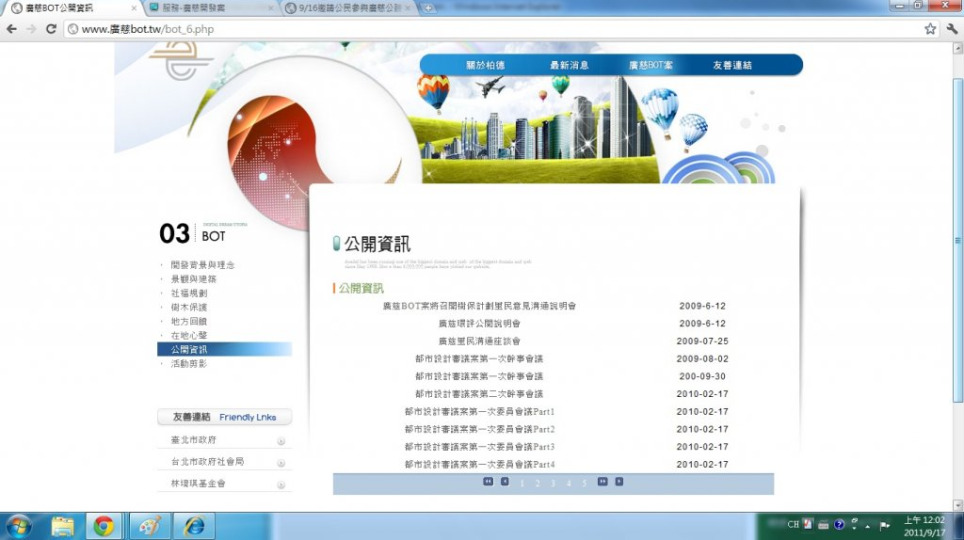
Task: Click the arrow beside 台北市政府社會局 link
Action: point(281,463)
